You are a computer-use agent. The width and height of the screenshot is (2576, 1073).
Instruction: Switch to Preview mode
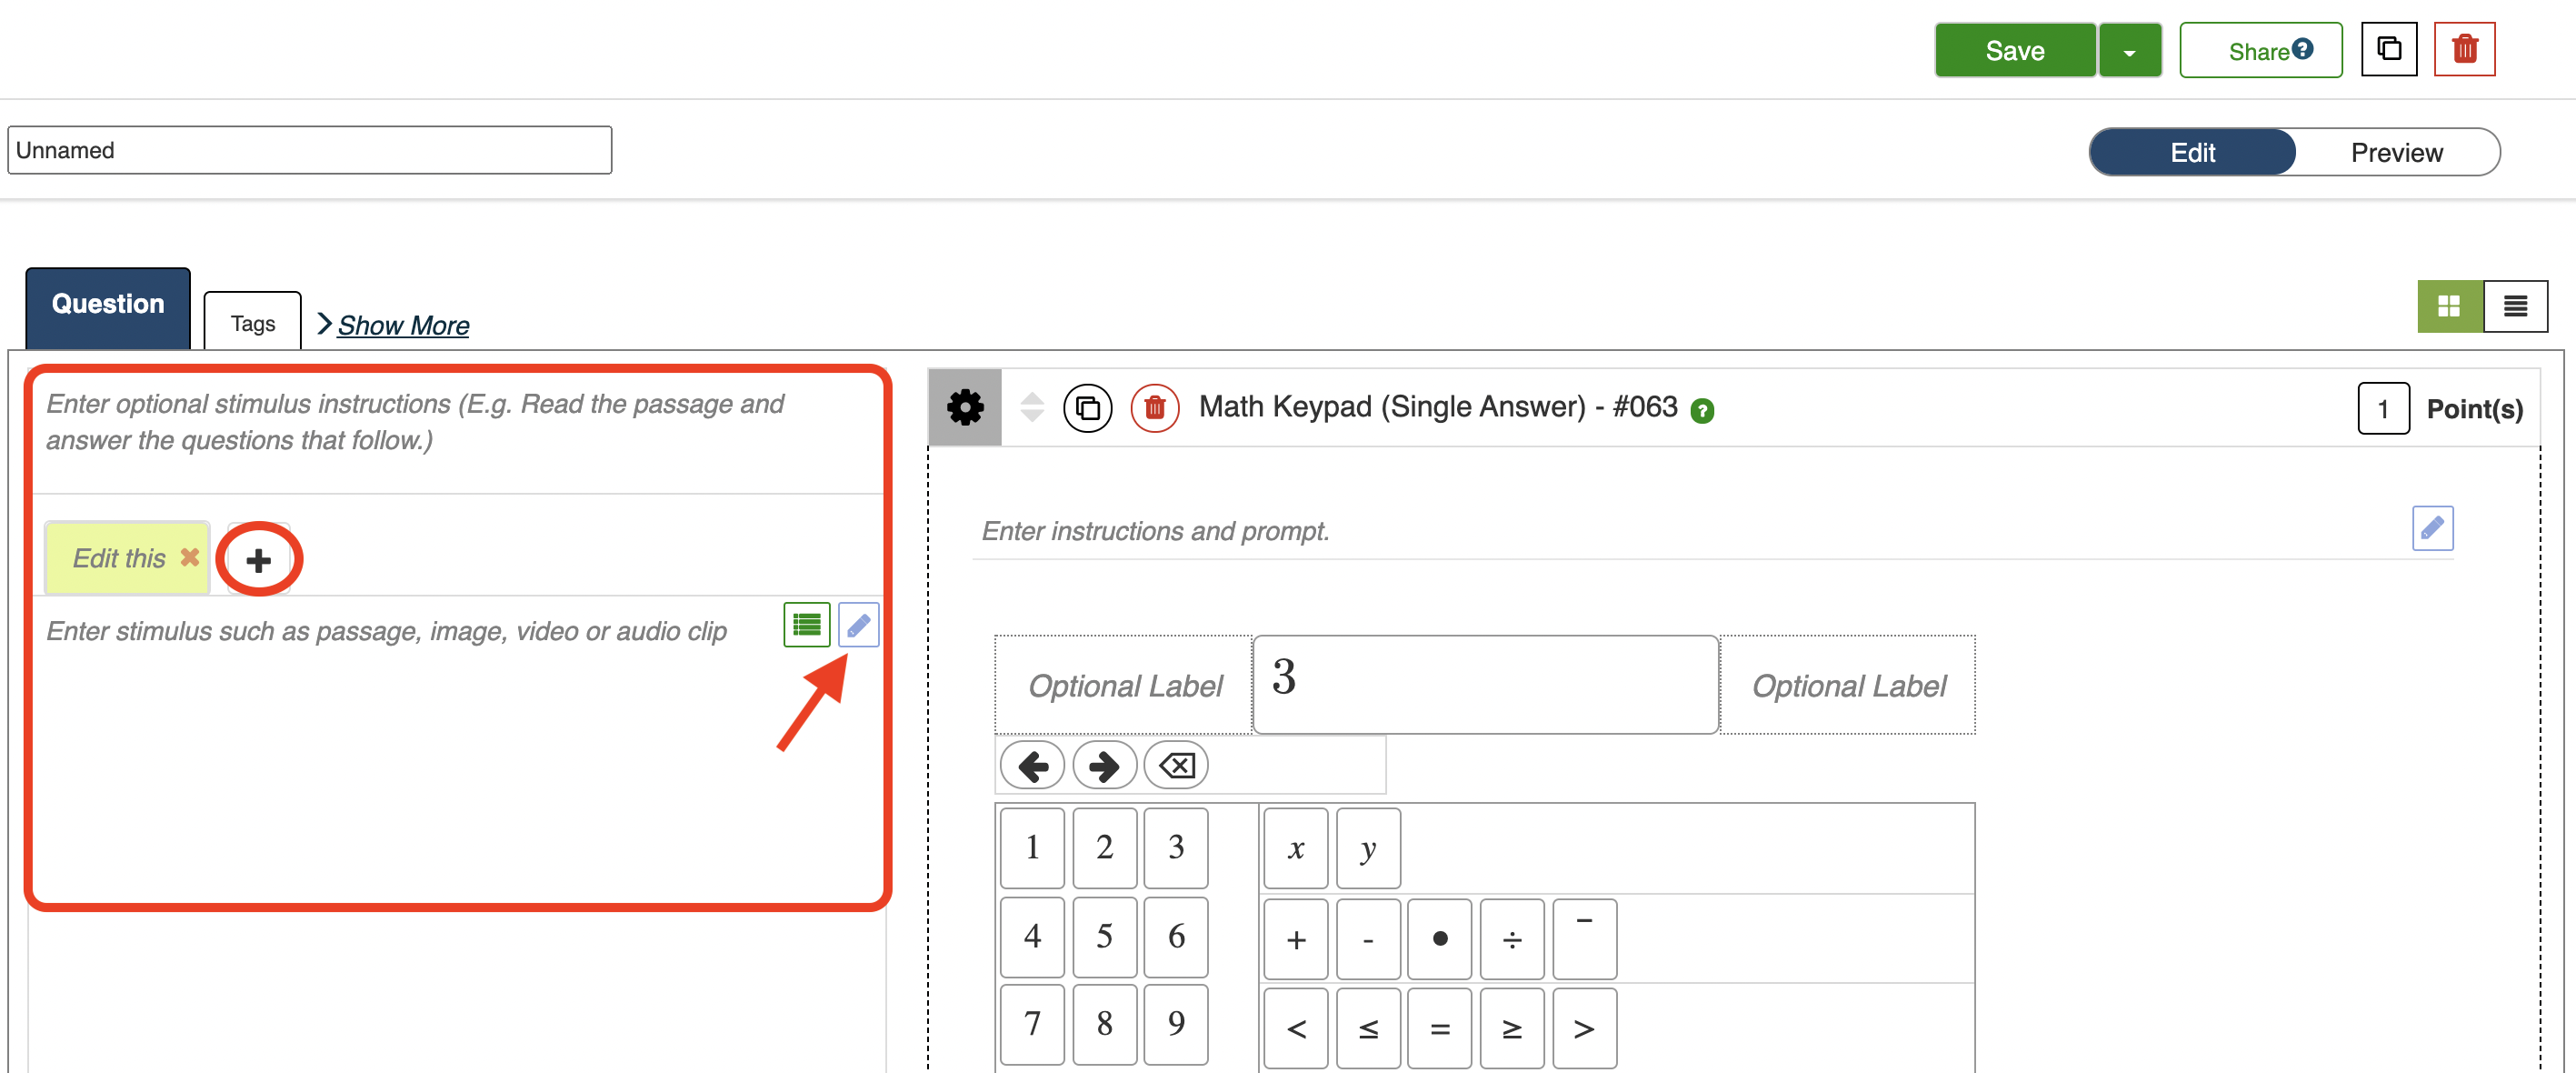(2396, 152)
